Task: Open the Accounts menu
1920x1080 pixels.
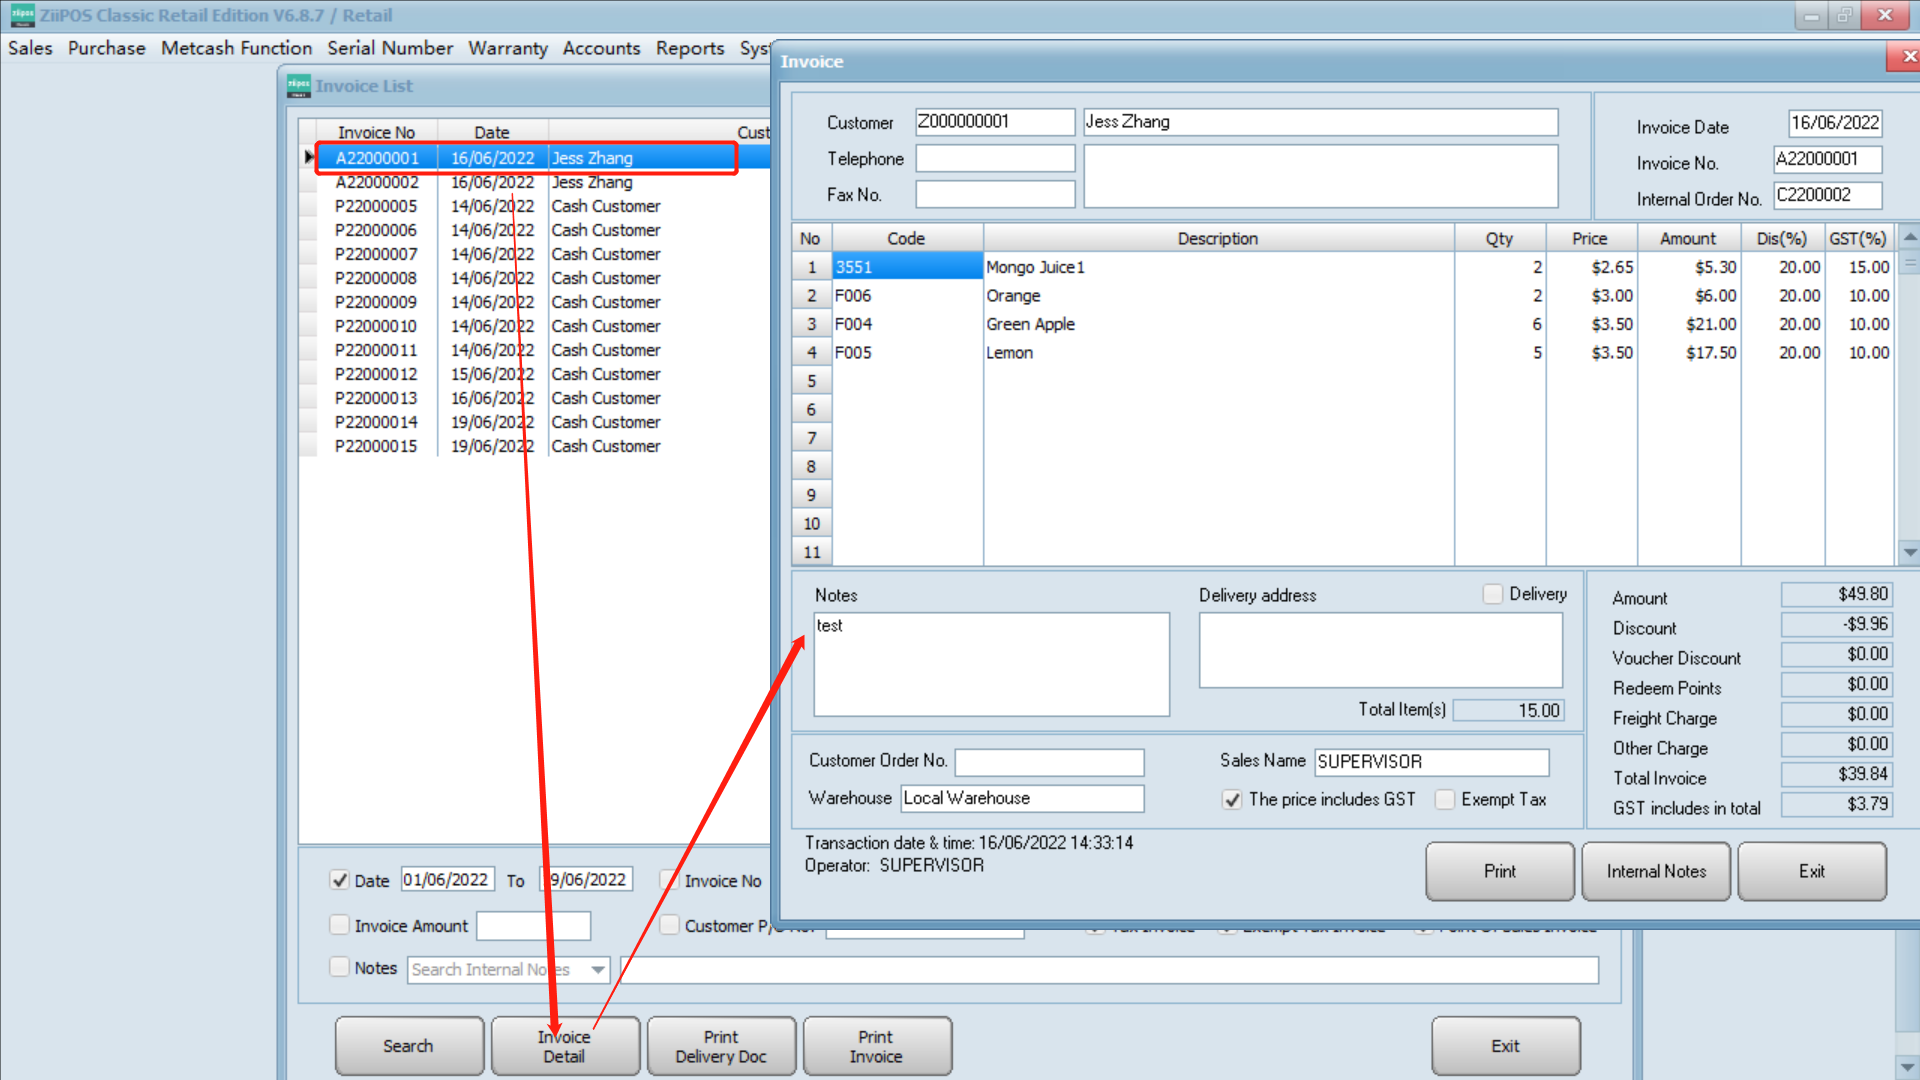Action: tap(601, 48)
